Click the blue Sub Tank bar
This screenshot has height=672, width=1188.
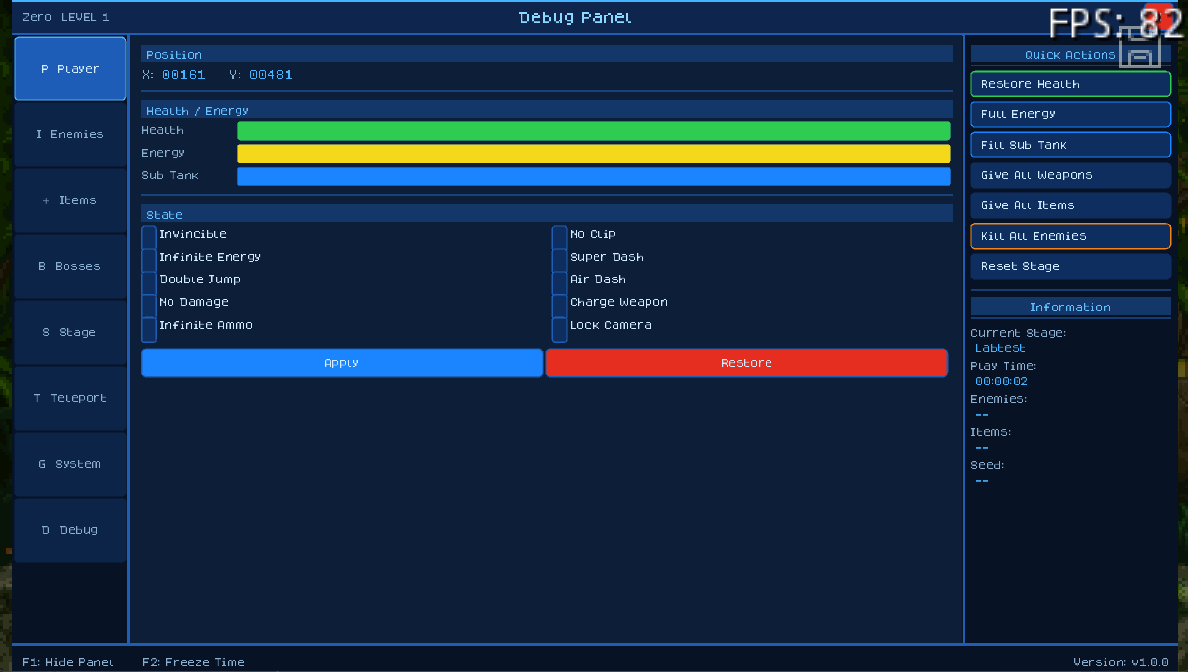(x=594, y=177)
